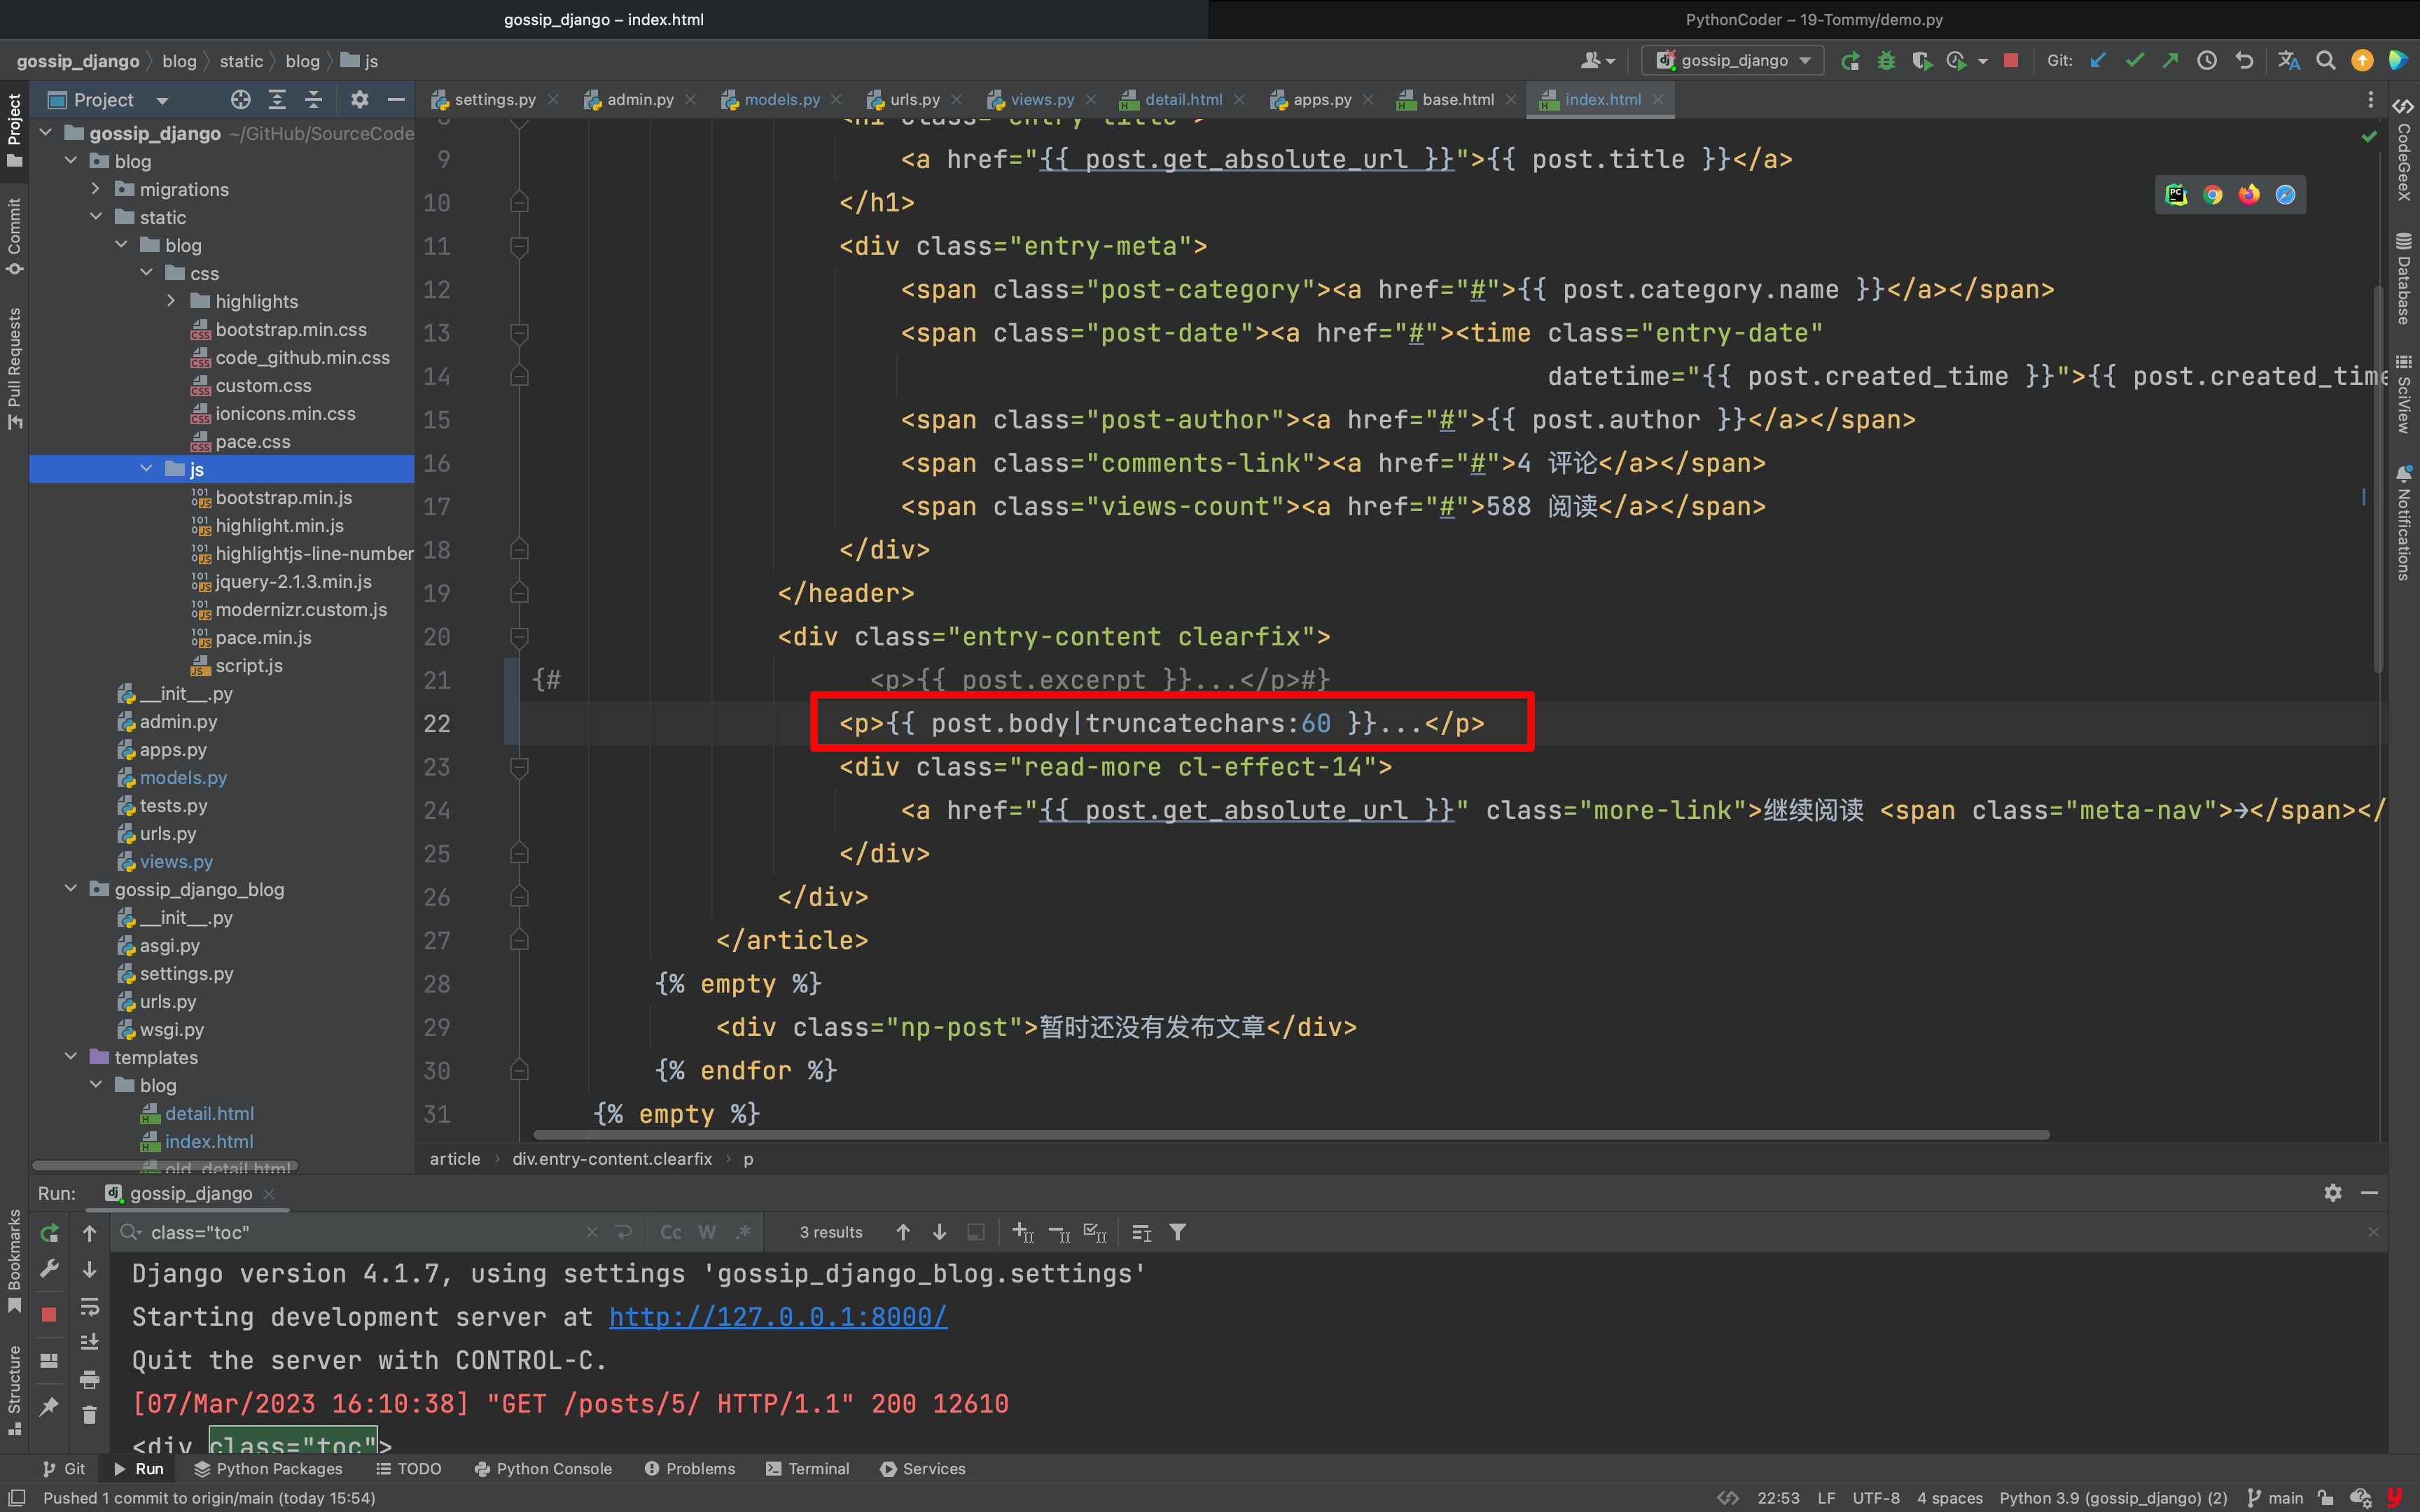Open the settings.py editor tab

coord(494,100)
